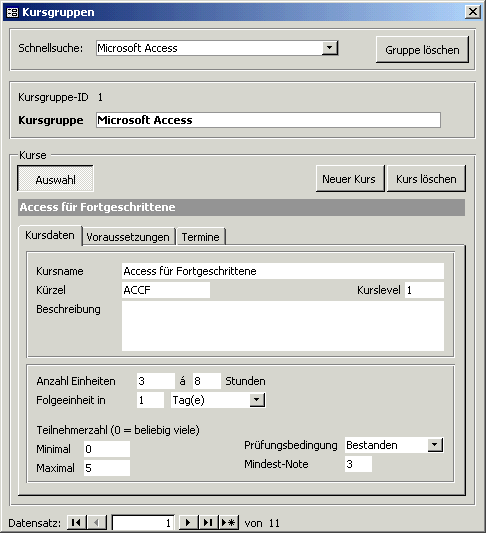
Task: Click the Kursgruppe-ID value 1
Action: tap(100, 97)
